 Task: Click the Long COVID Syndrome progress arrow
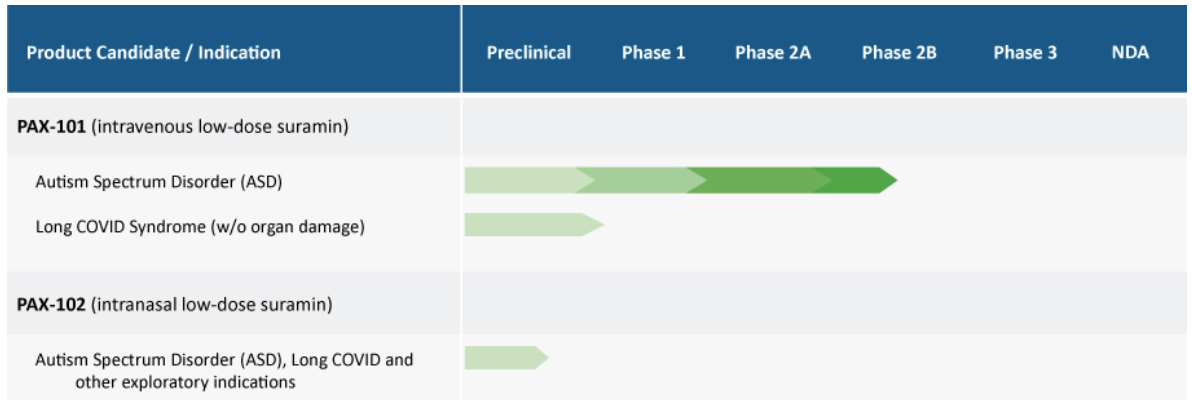[534, 224]
